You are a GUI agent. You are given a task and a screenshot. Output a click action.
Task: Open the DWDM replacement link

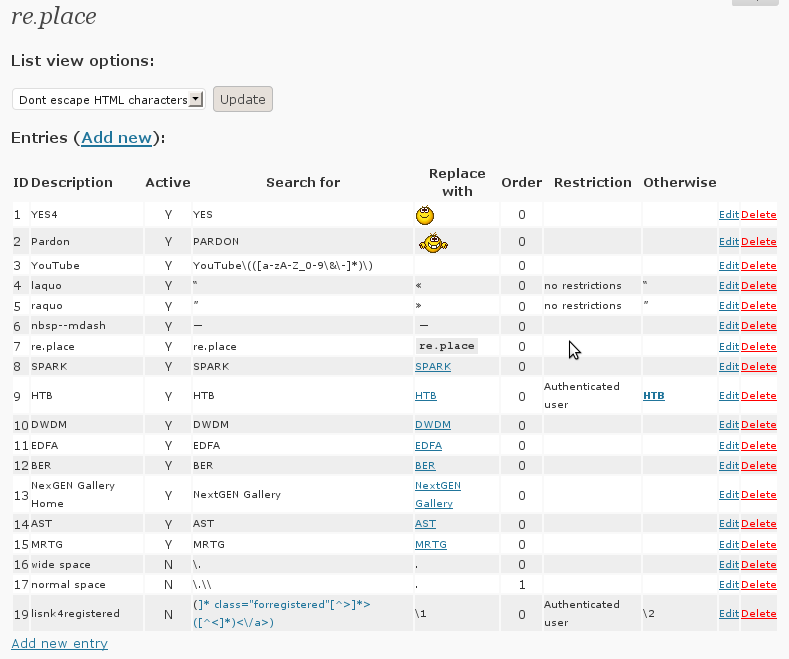pos(432,425)
